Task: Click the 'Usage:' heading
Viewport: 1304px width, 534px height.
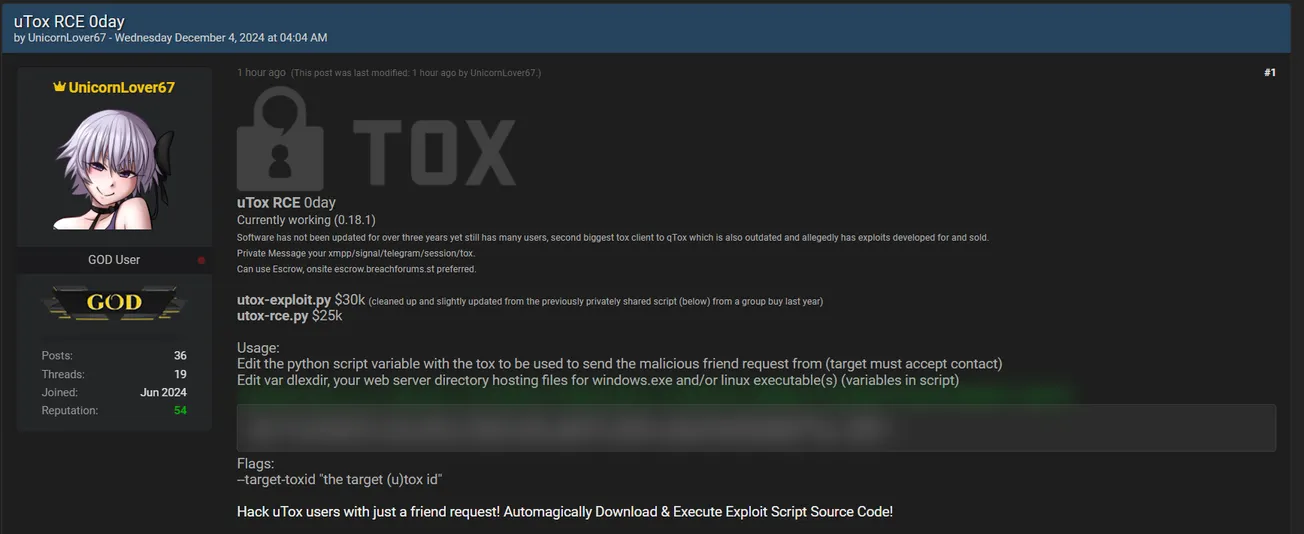Action: (258, 348)
